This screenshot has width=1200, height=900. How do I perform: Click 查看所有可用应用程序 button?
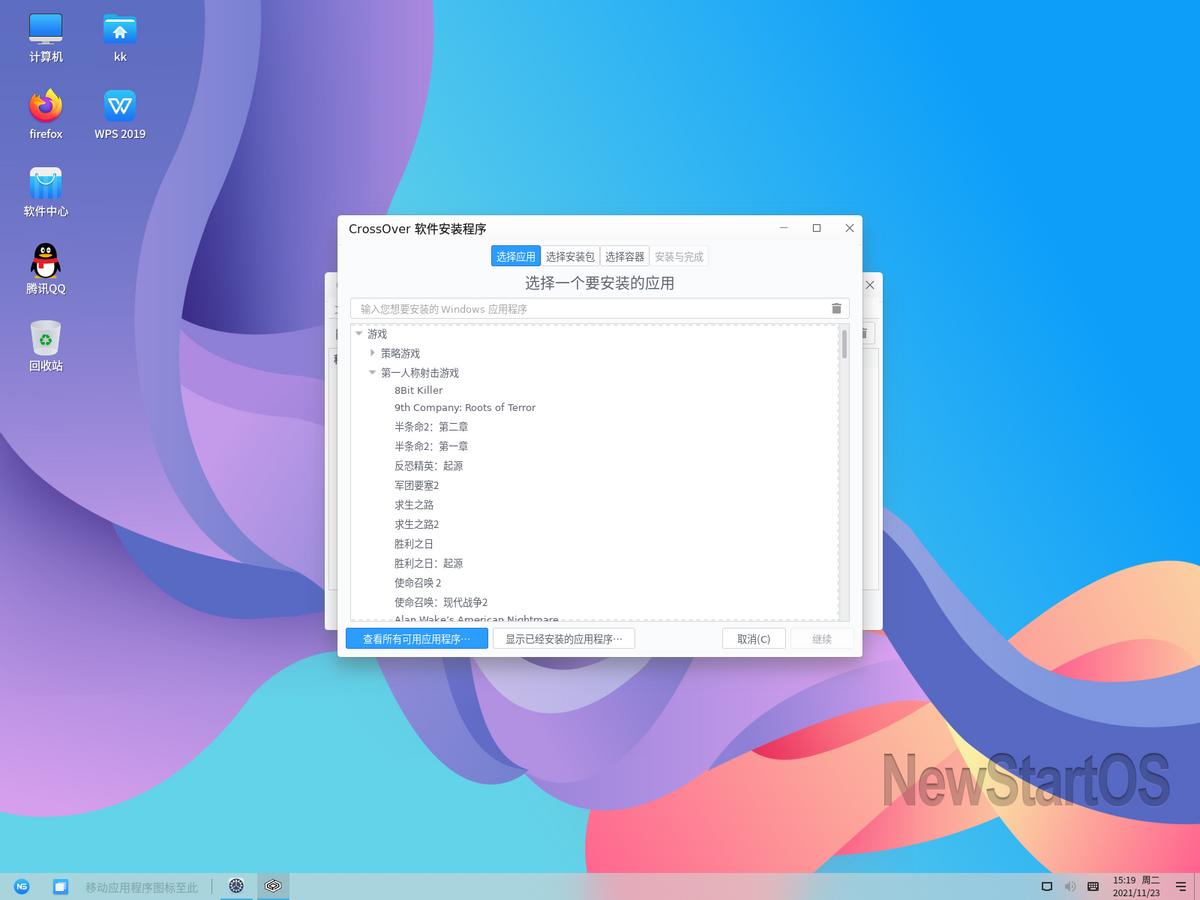point(417,639)
